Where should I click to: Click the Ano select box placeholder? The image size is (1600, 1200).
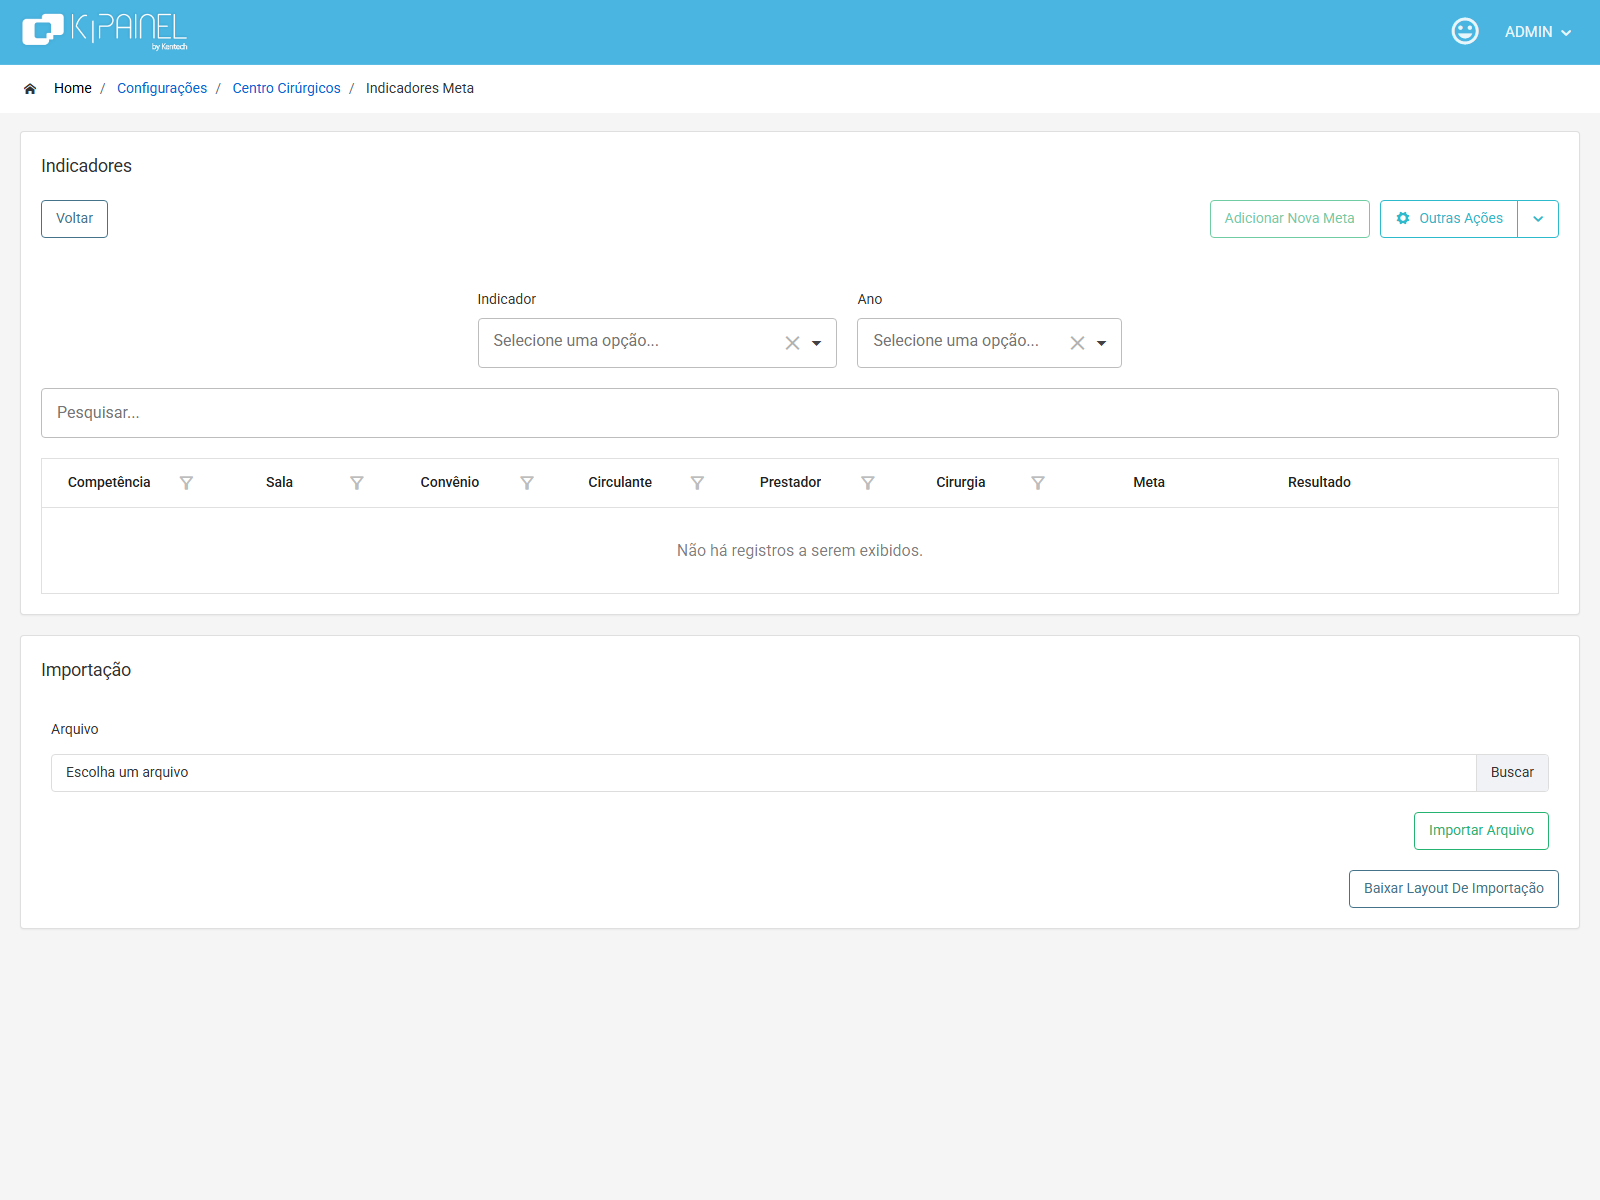(956, 341)
